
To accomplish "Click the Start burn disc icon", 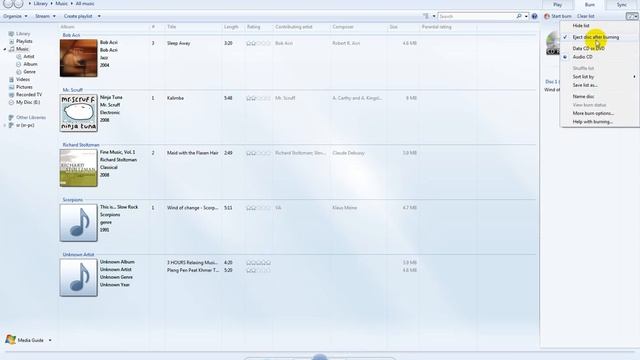I will [x=547, y=16].
